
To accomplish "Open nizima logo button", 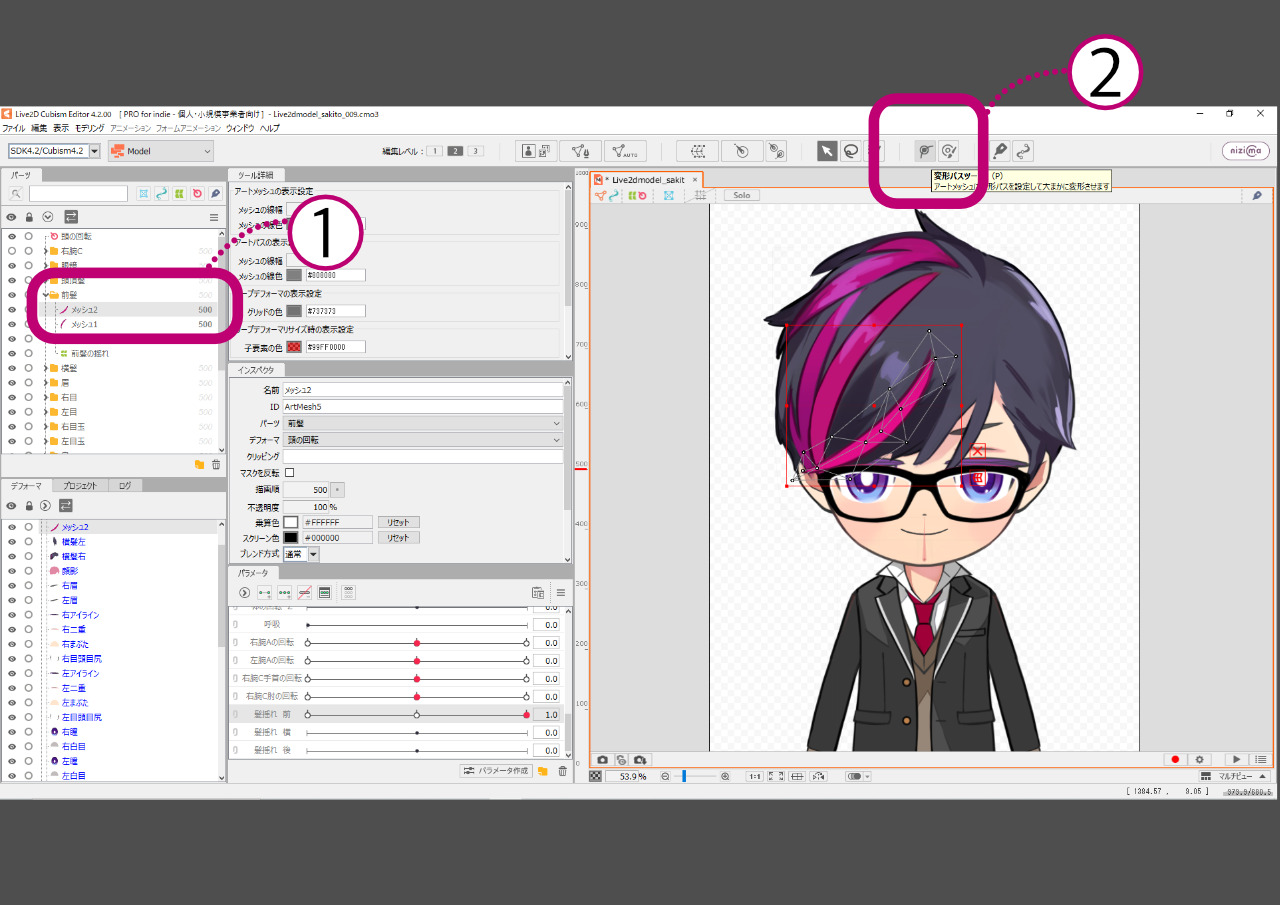I will point(1246,151).
